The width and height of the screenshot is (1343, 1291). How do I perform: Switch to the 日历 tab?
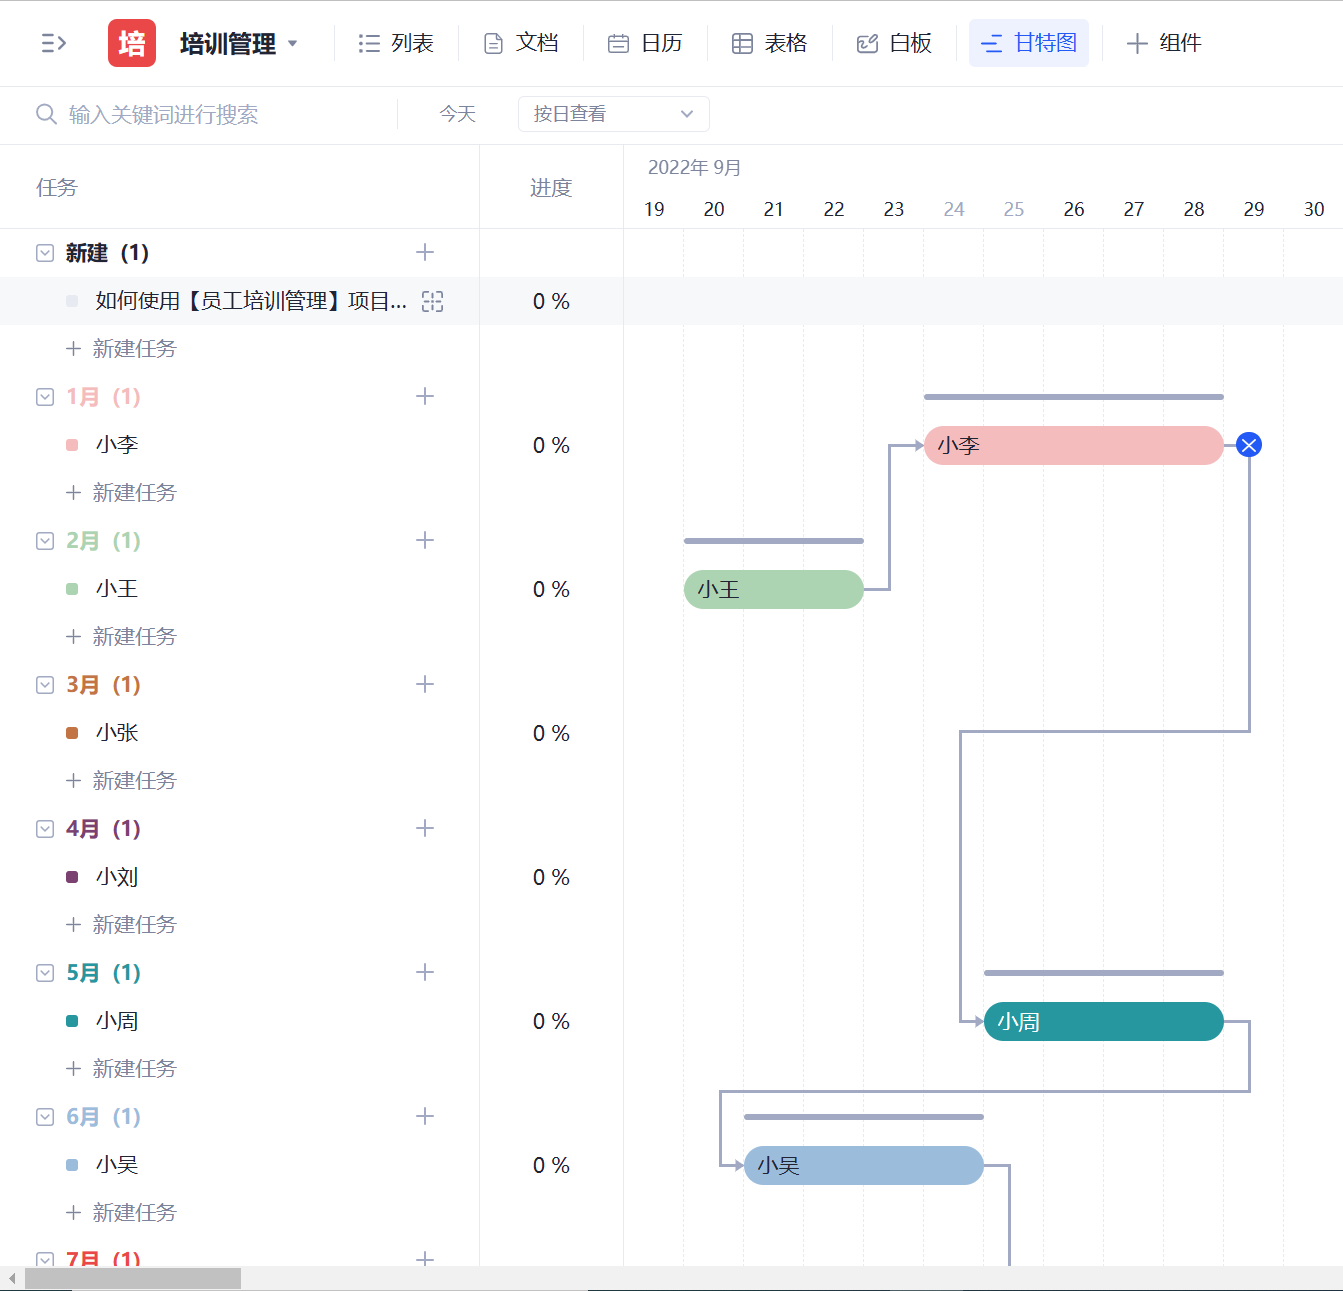click(x=646, y=43)
